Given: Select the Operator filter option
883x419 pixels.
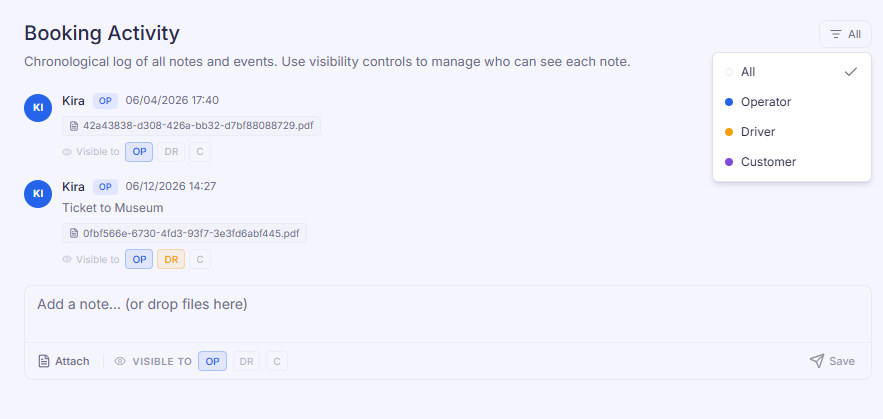Looking at the screenshot, I should pyautogui.click(x=792, y=102).
